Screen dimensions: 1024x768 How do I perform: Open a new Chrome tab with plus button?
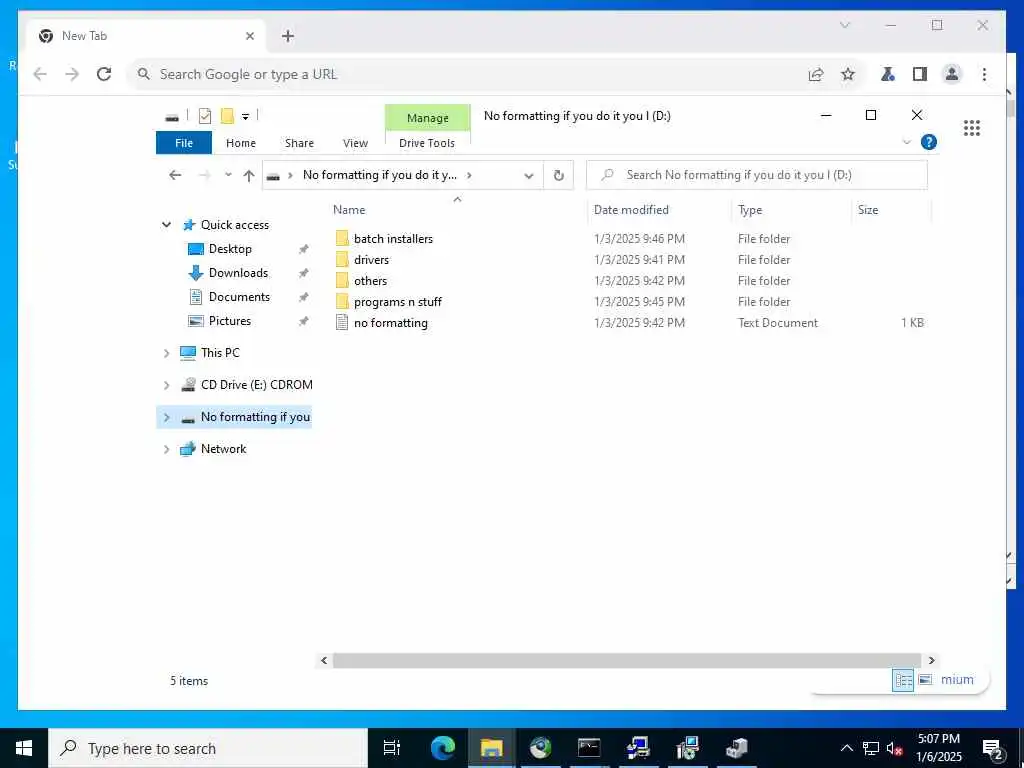(287, 36)
